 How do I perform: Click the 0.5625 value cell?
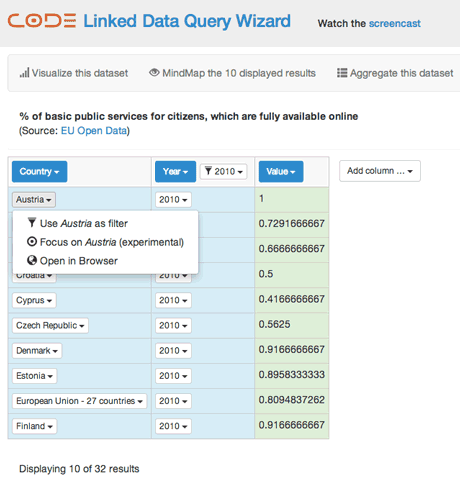point(292,325)
